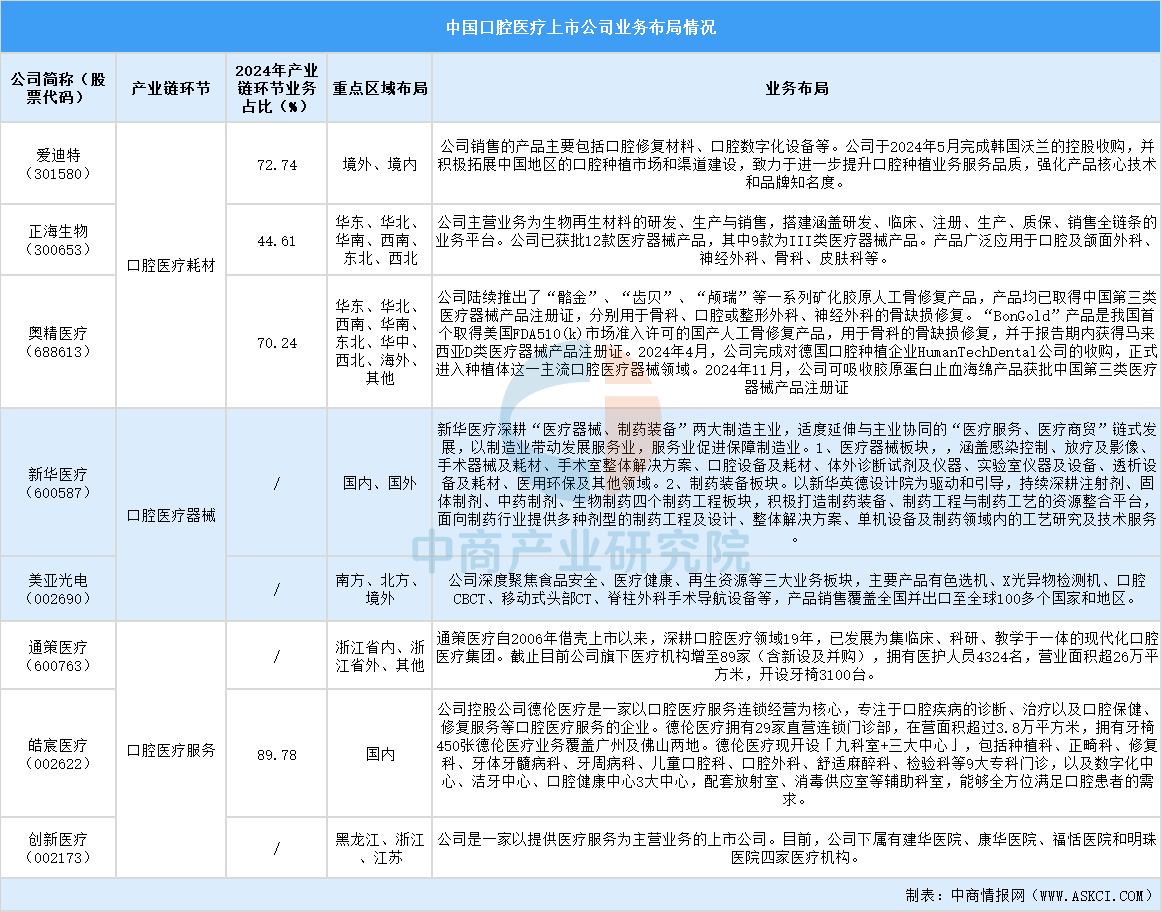This screenshot has height=912, width=1162.
Task: Click the slash value in 通策医疗's row
Action: [x=276, y=656]
